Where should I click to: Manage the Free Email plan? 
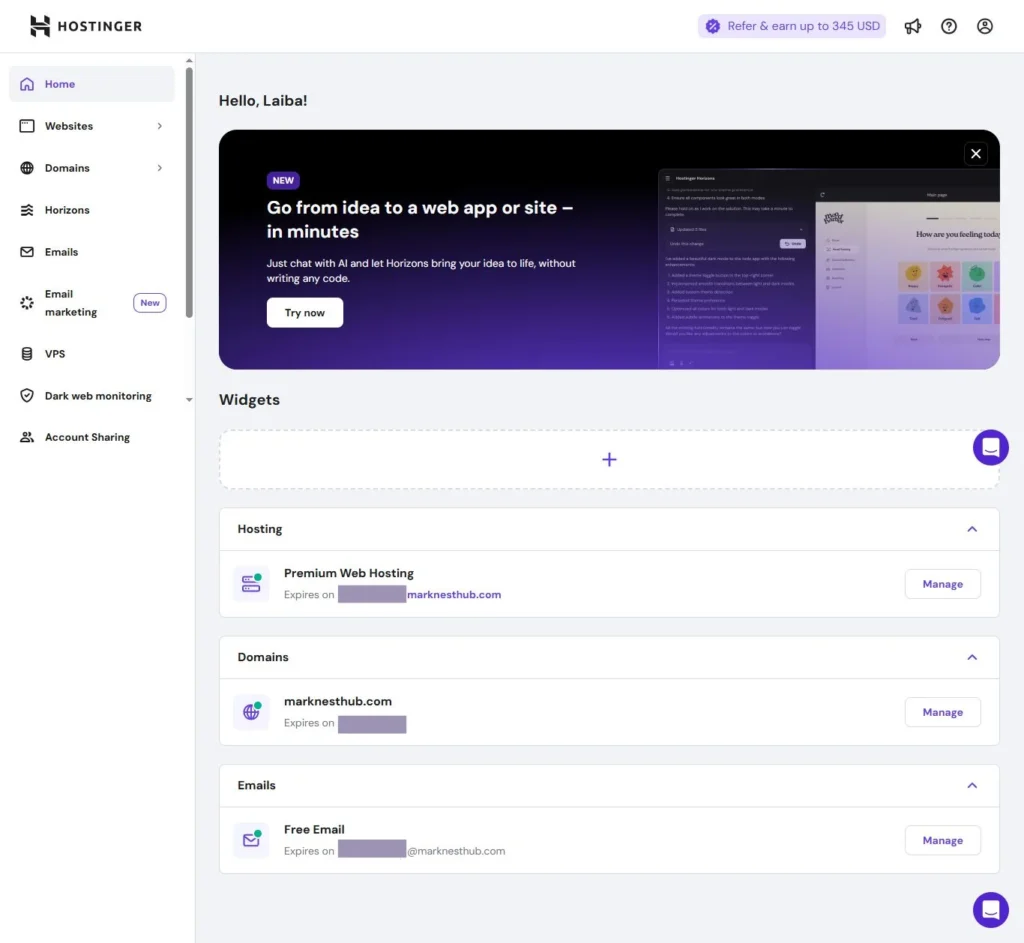coord(942,840)
